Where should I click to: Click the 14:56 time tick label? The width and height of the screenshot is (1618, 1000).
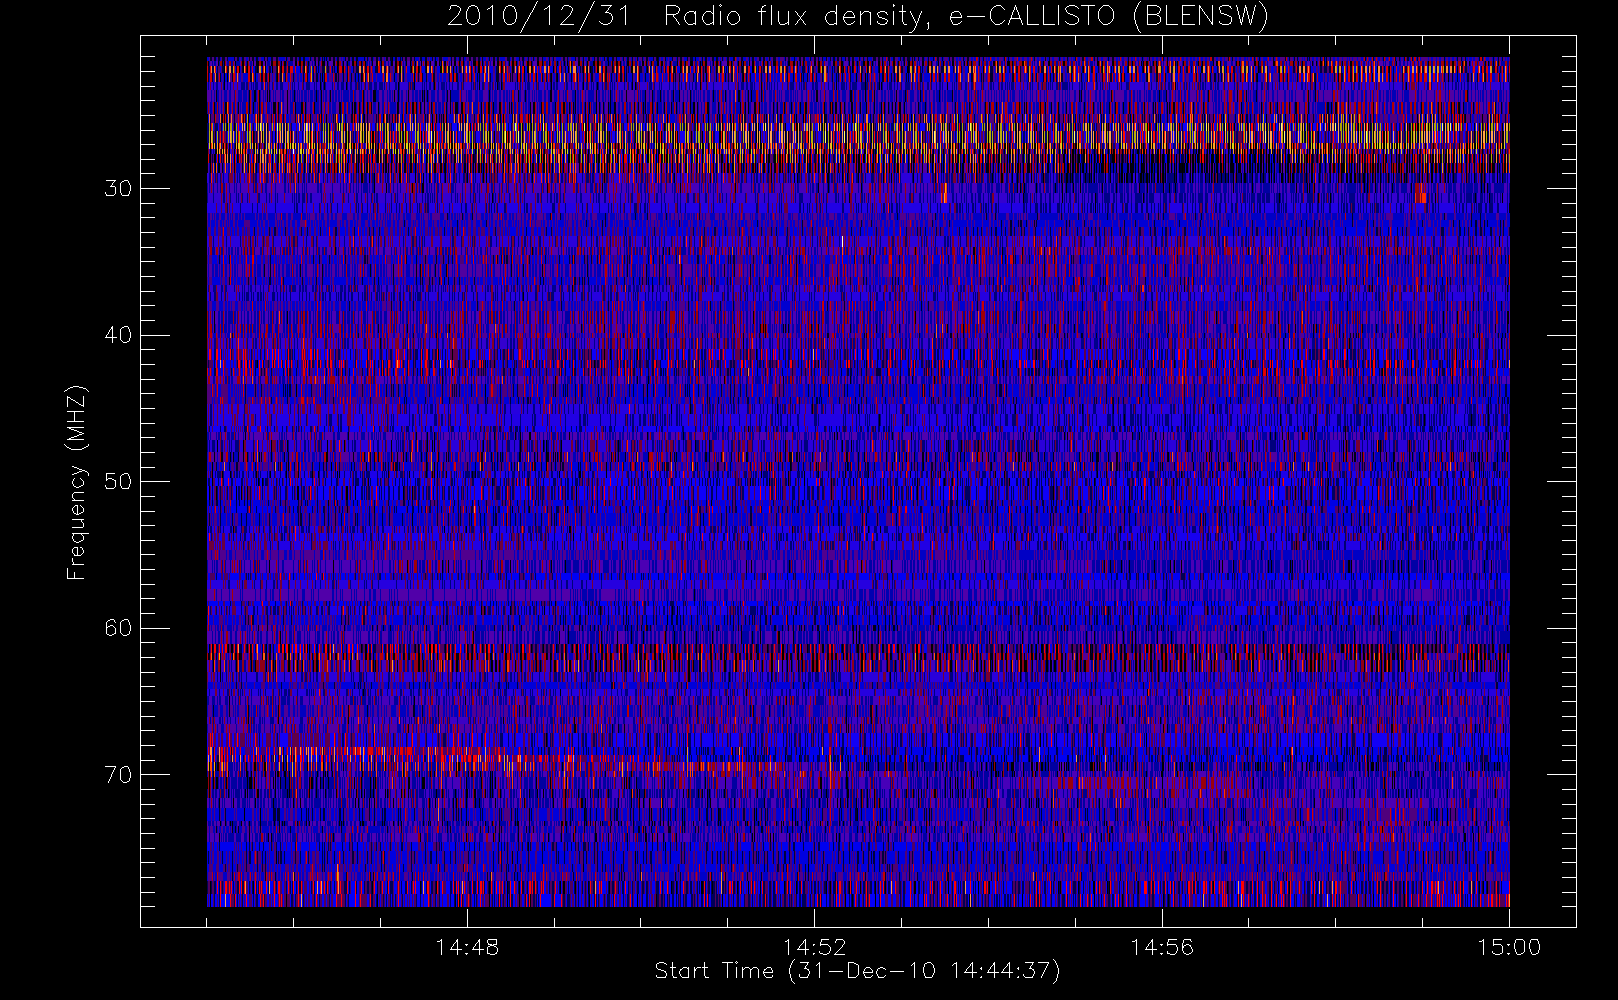(1162, 947)
